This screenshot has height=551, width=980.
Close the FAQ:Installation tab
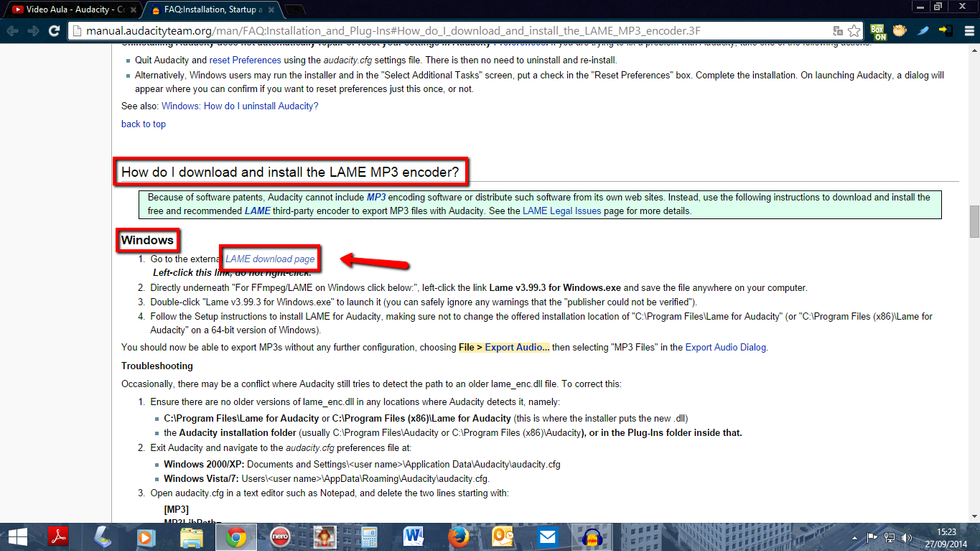271,9
